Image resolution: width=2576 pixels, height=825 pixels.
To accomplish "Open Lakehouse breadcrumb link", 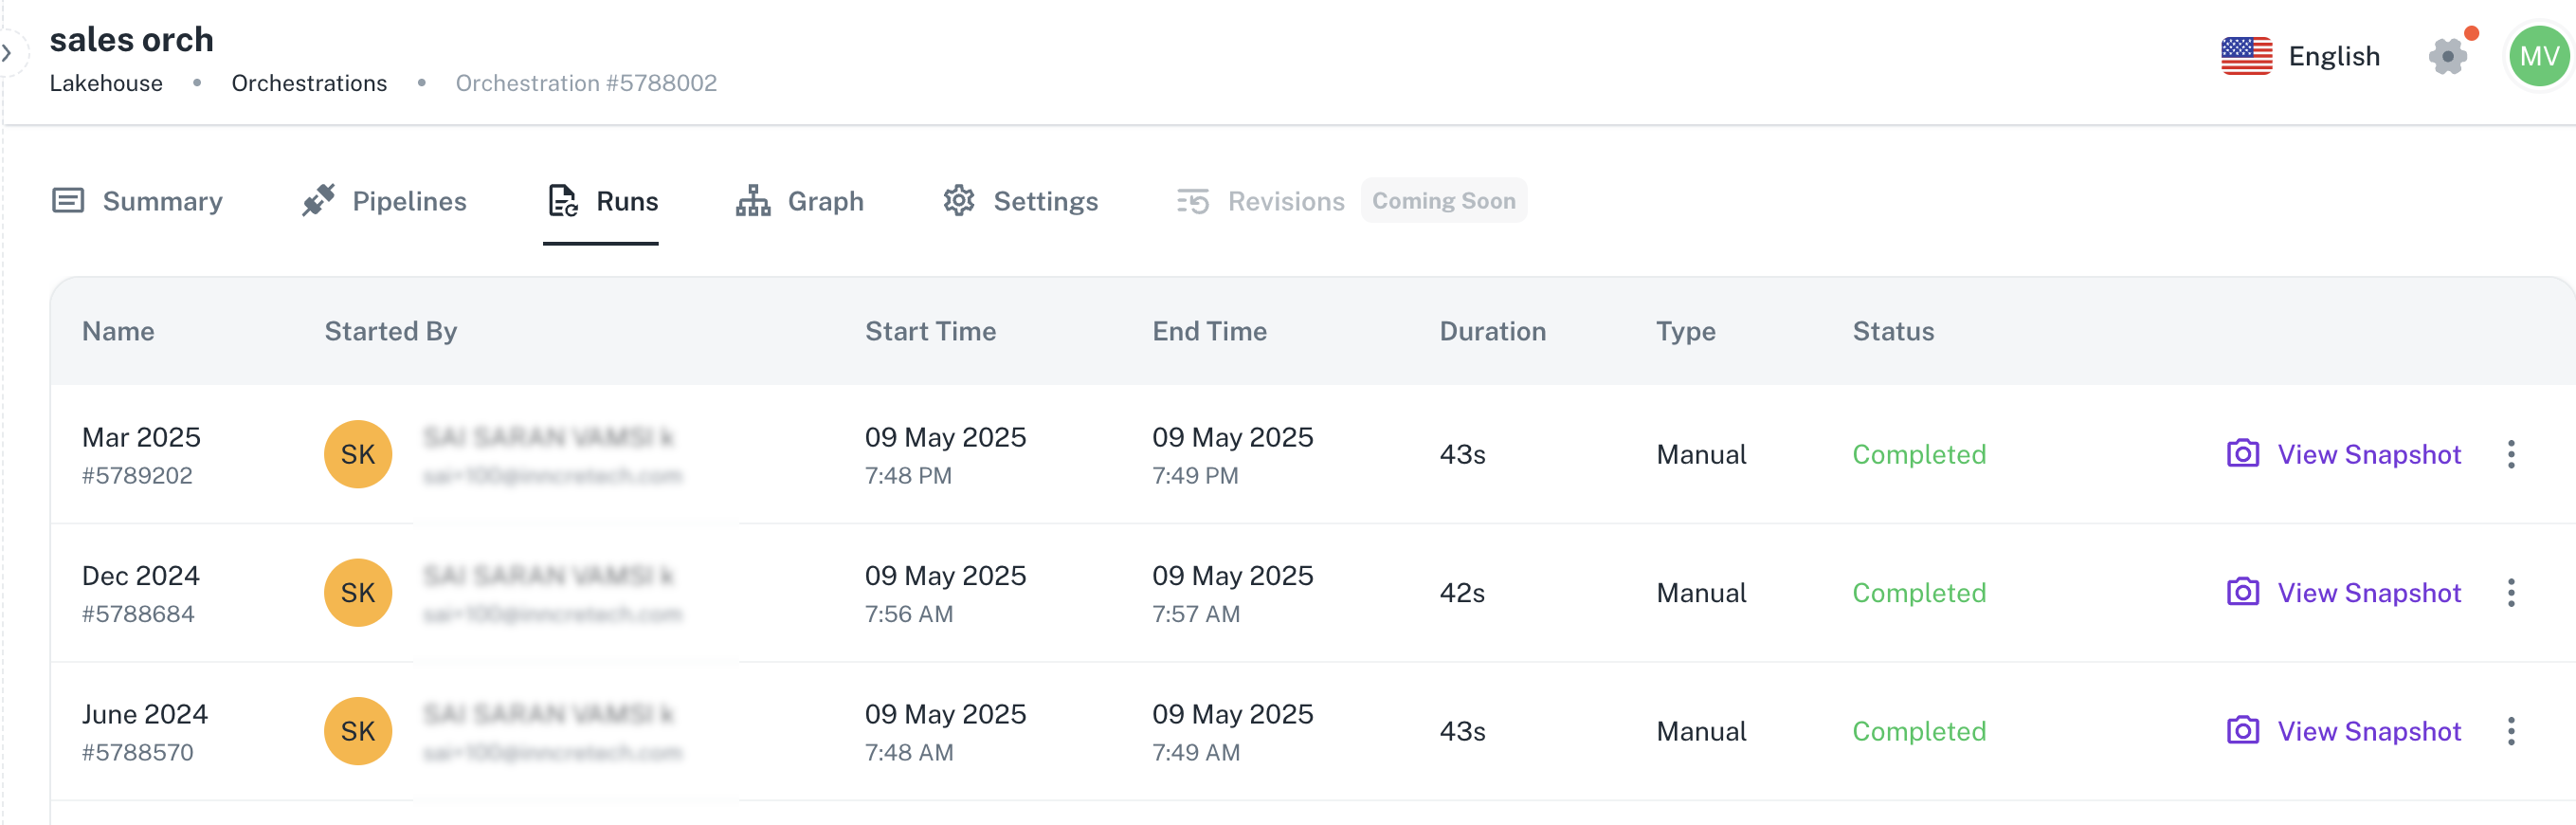I will click(106, 83).
